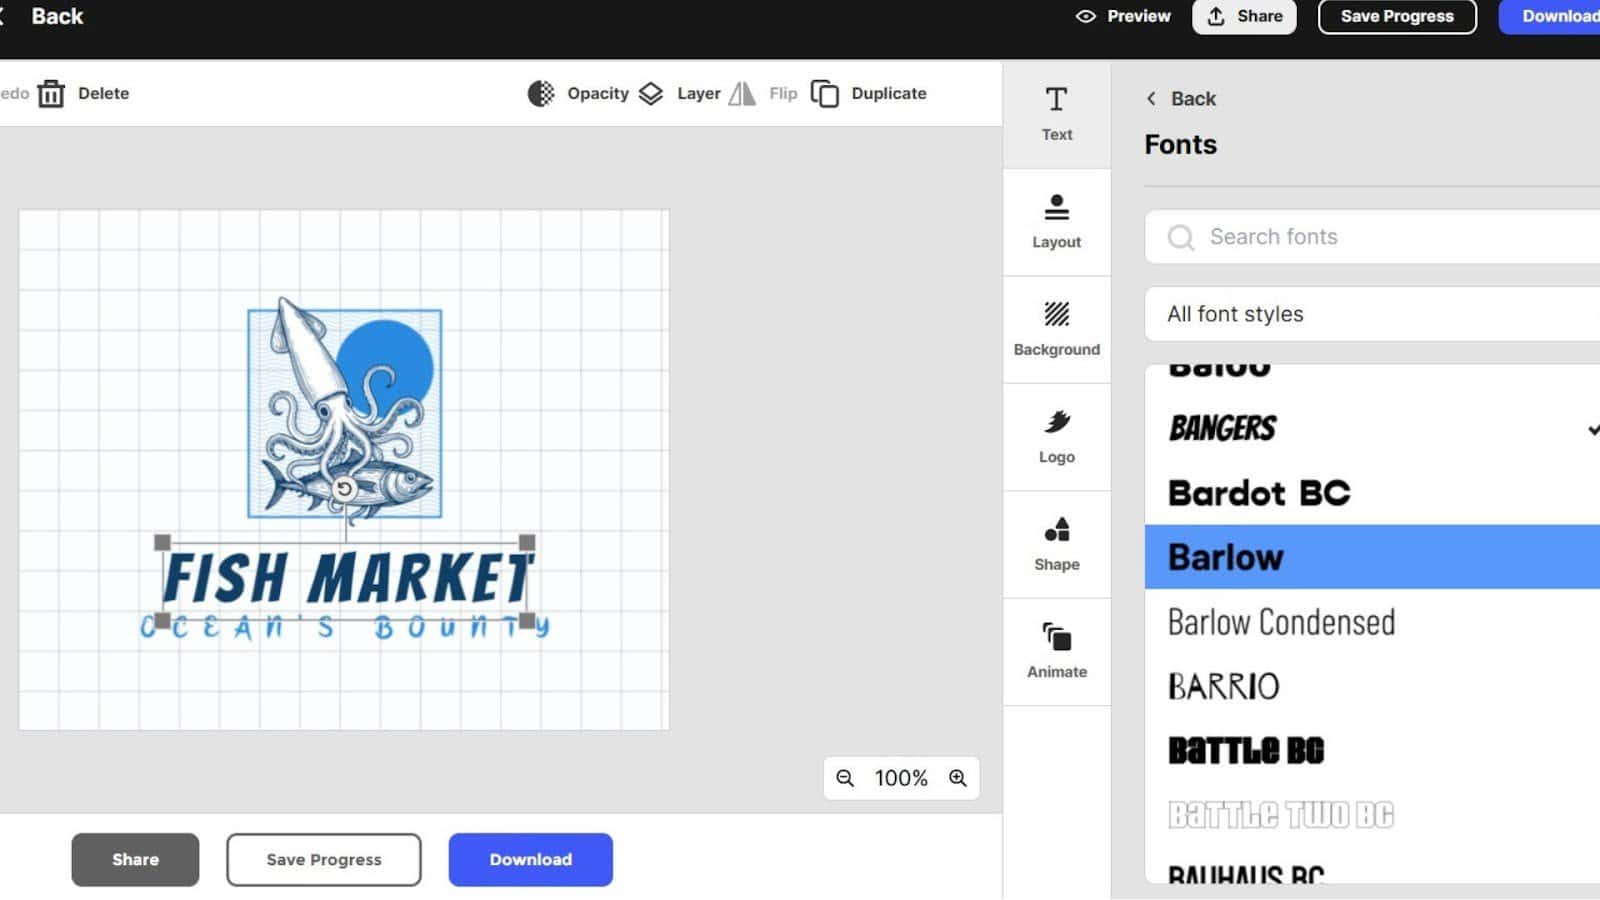Focus the Search fonts field
This screenshot has height=900, width=1600.
pos(1380,237)
